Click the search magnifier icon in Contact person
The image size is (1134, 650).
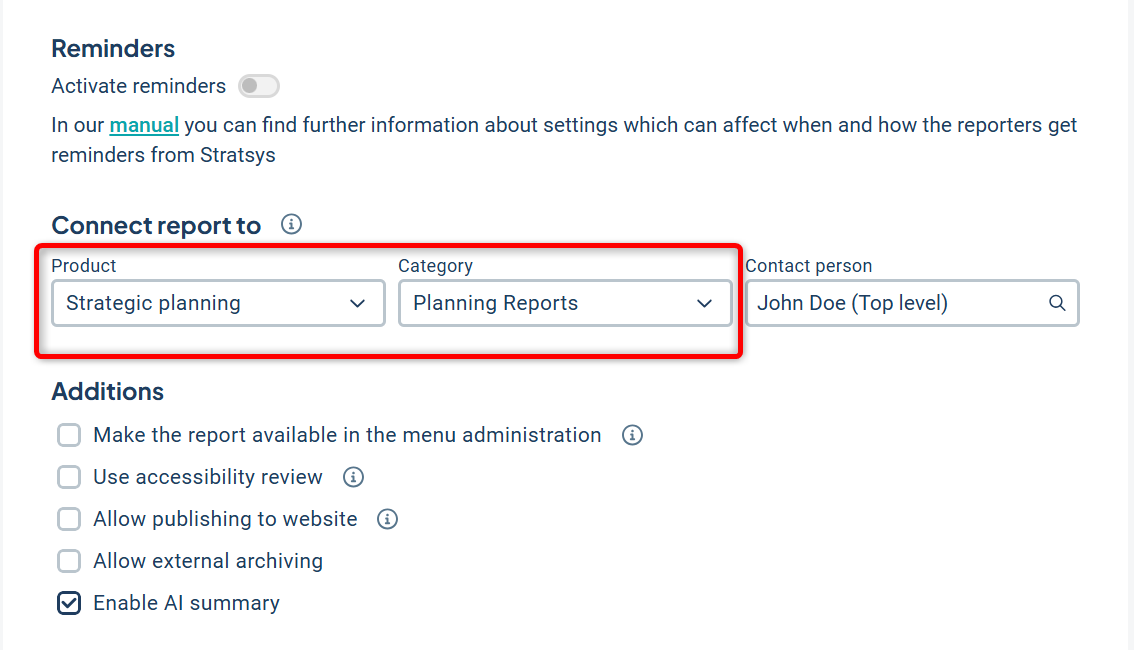(x=1056, y=303)
